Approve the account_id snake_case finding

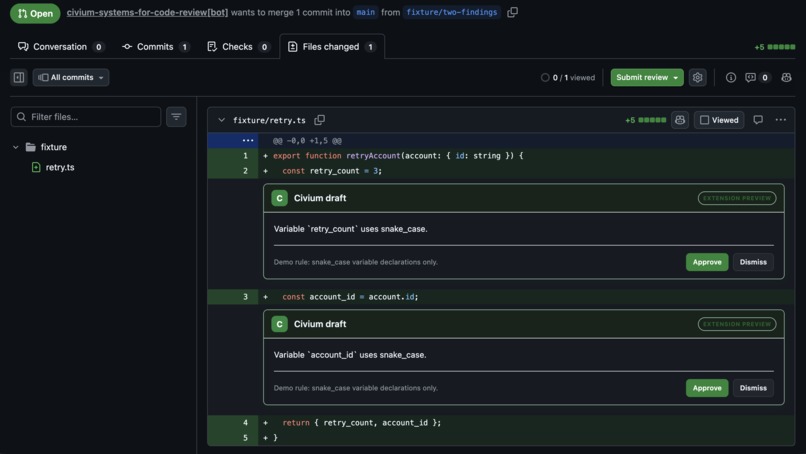[x=707, y=388]
